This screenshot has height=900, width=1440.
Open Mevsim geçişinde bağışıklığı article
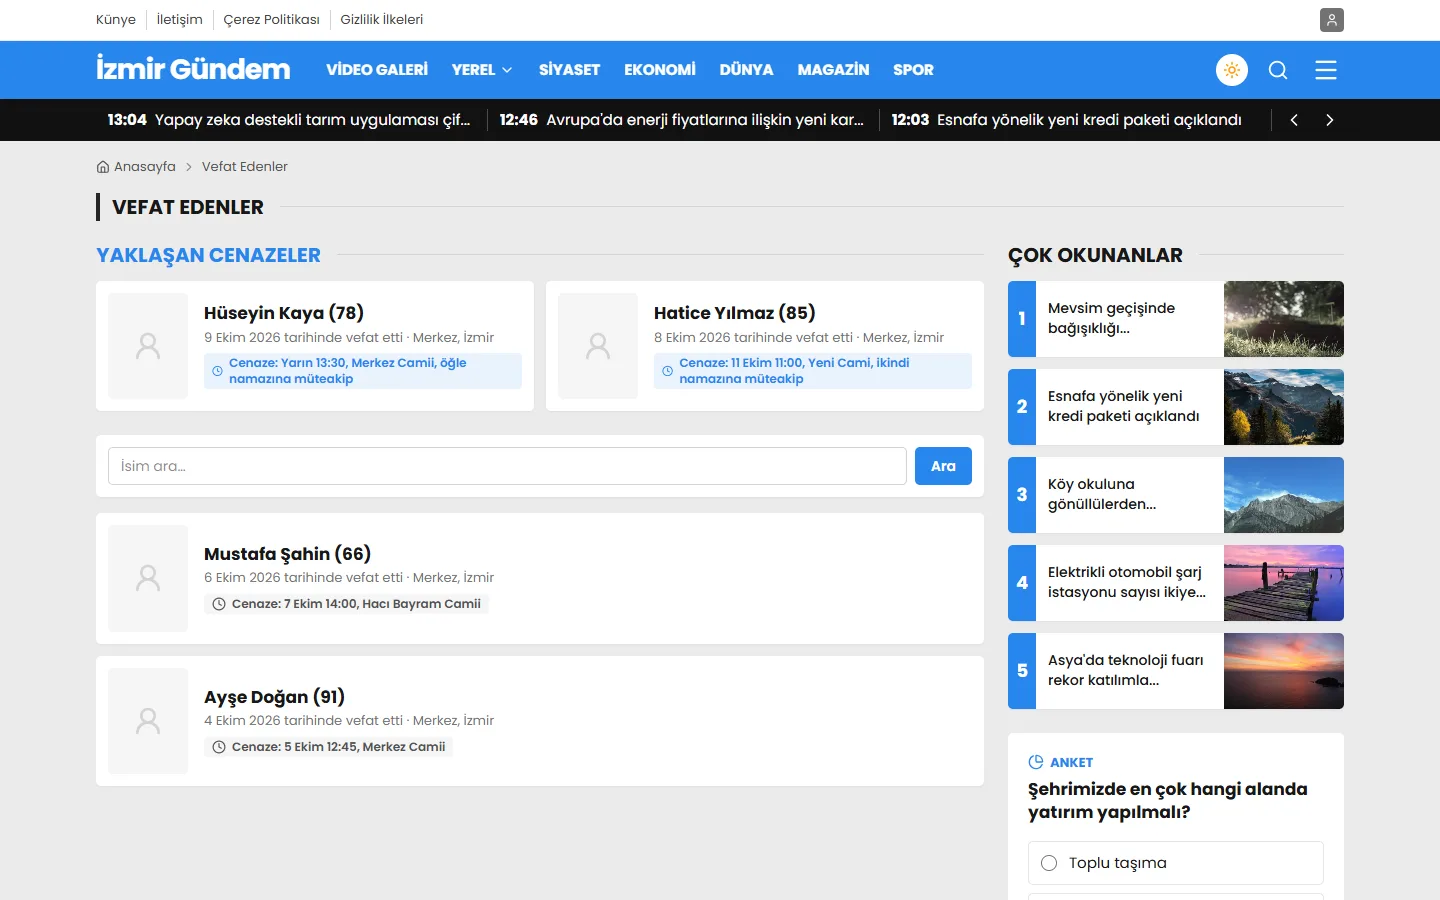point(1111,318)
